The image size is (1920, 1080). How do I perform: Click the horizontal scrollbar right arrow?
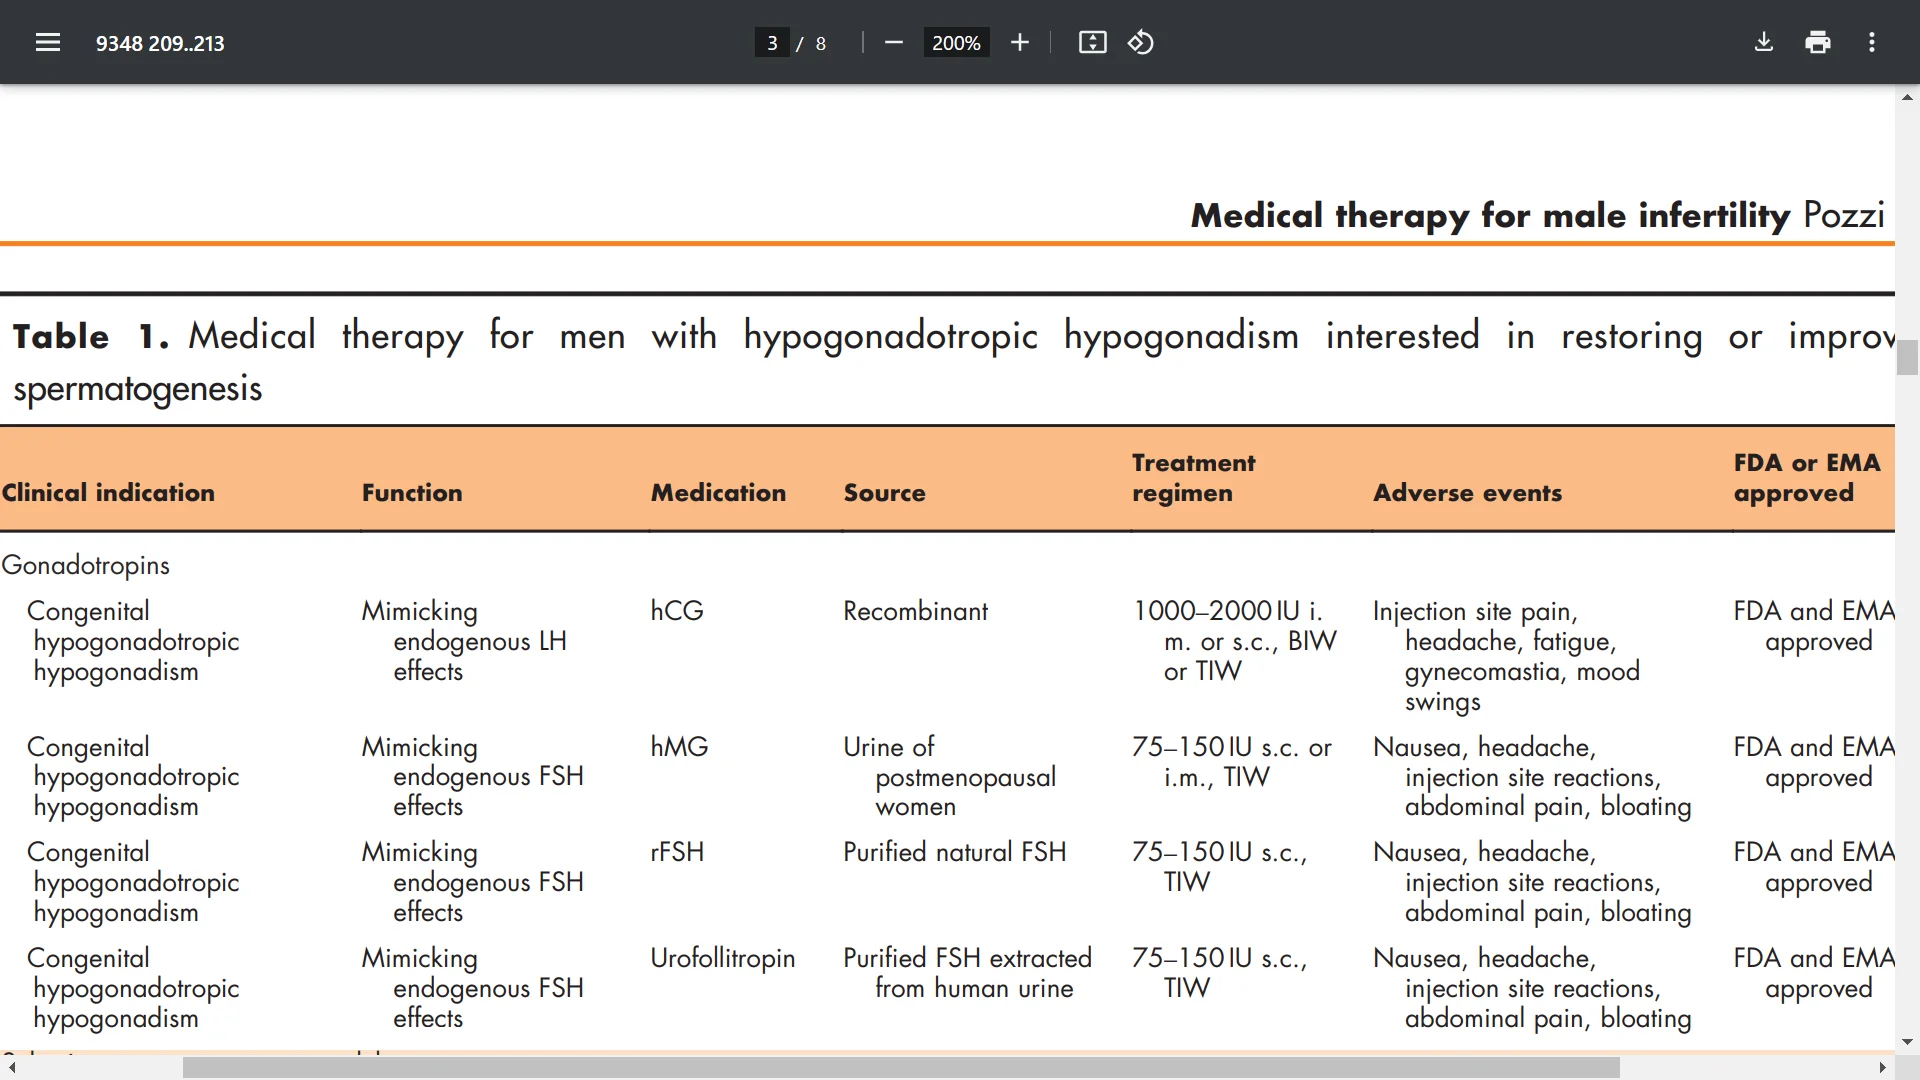click(x=1883, y=1068)
